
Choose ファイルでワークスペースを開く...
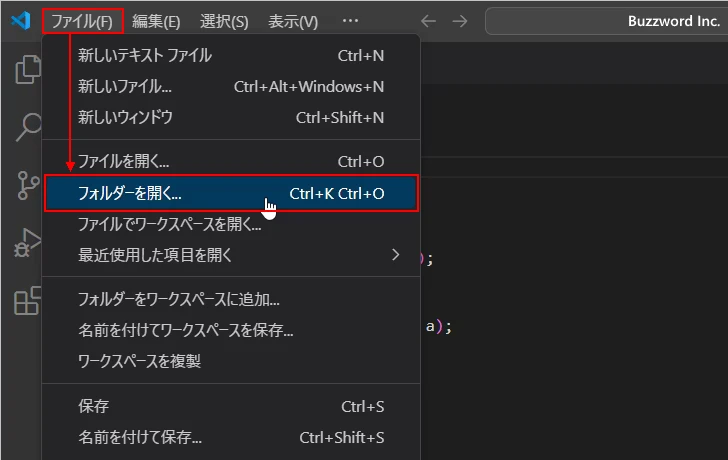pyautogui.click(x=231, y=225)
